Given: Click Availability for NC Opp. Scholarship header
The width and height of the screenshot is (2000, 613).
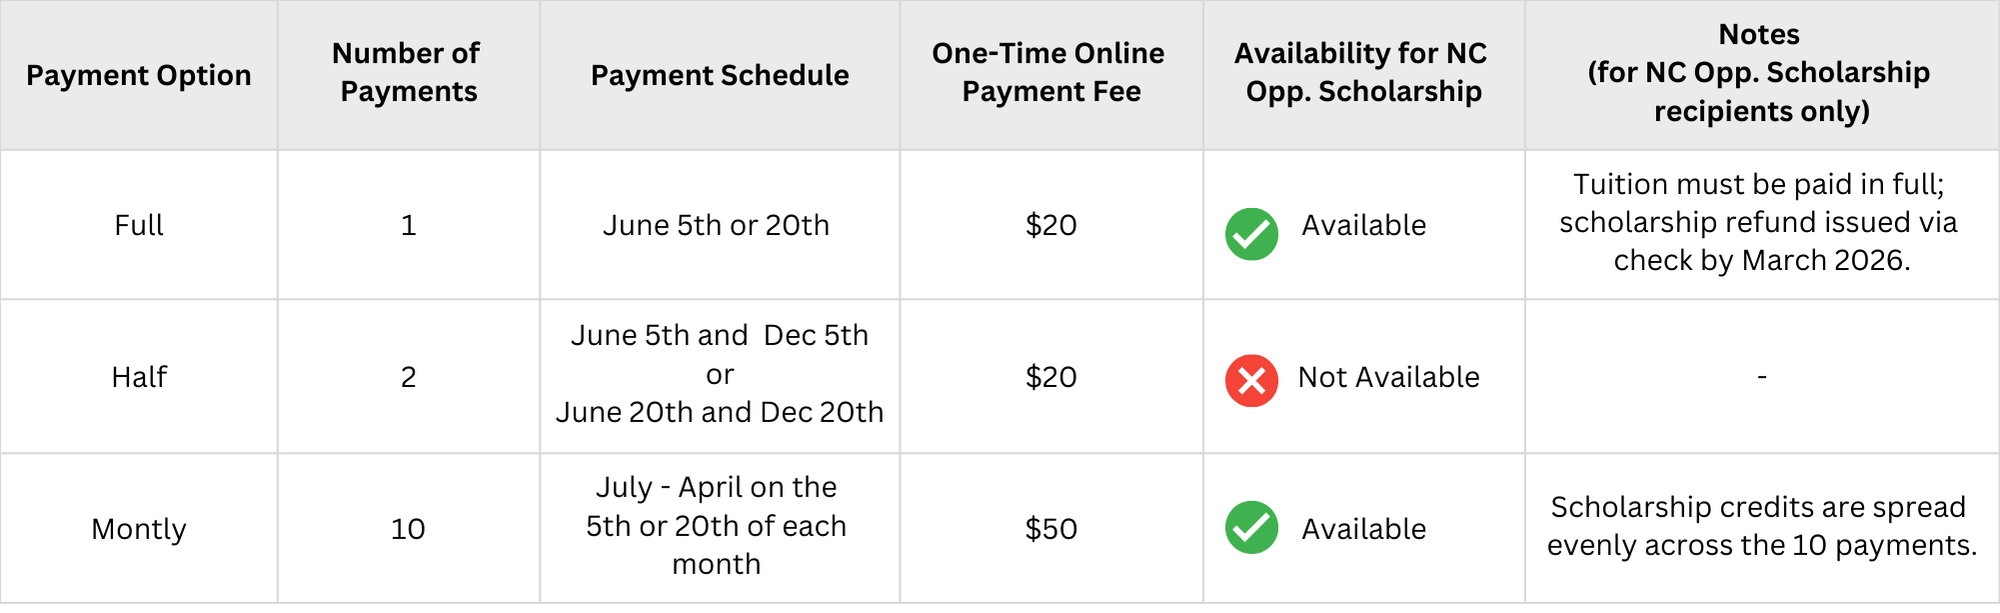Looking at the screenshot, I should click(x=1362, y=72).
